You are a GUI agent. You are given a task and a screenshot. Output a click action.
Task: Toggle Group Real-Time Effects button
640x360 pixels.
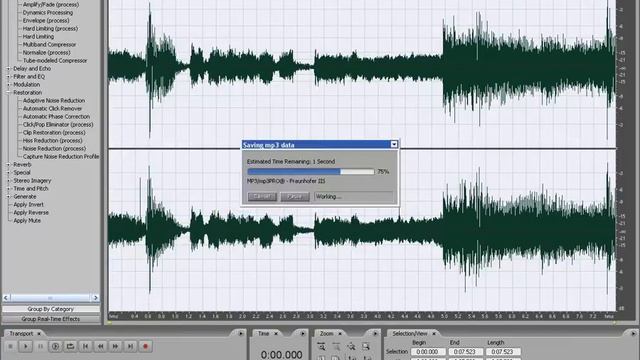click(51, 319)
